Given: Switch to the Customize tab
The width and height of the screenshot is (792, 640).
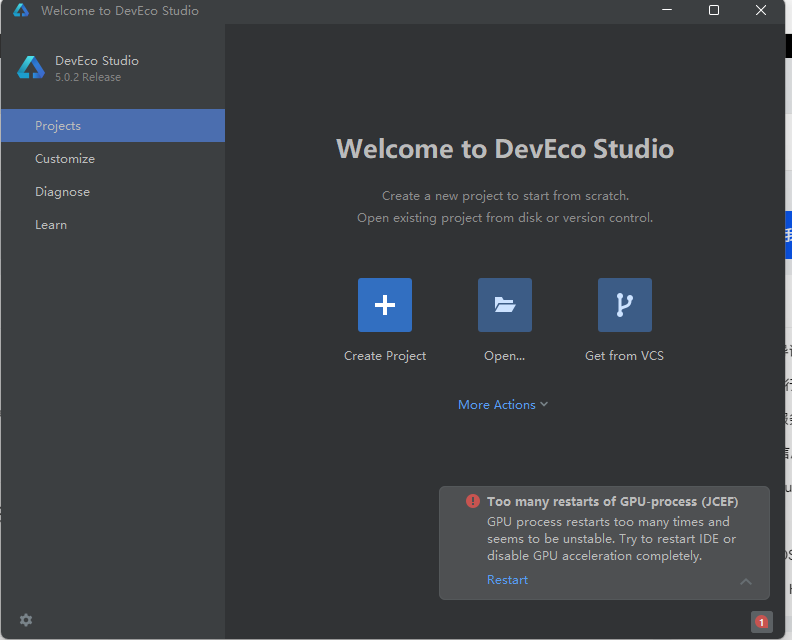Looking at the screenshot, I should tap(113, 159).
